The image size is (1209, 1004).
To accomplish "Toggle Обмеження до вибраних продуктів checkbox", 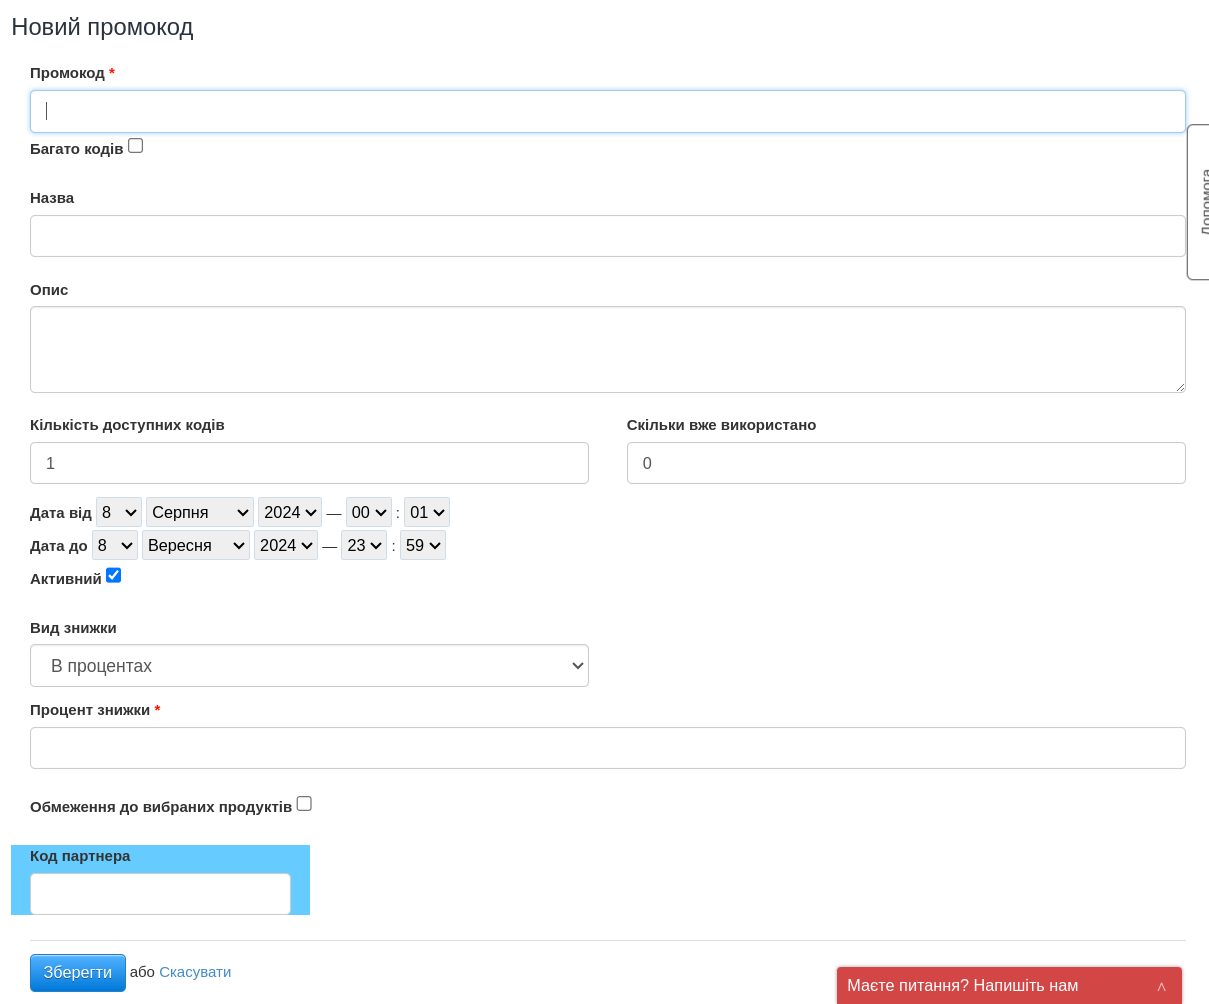I will pos(304,804).
